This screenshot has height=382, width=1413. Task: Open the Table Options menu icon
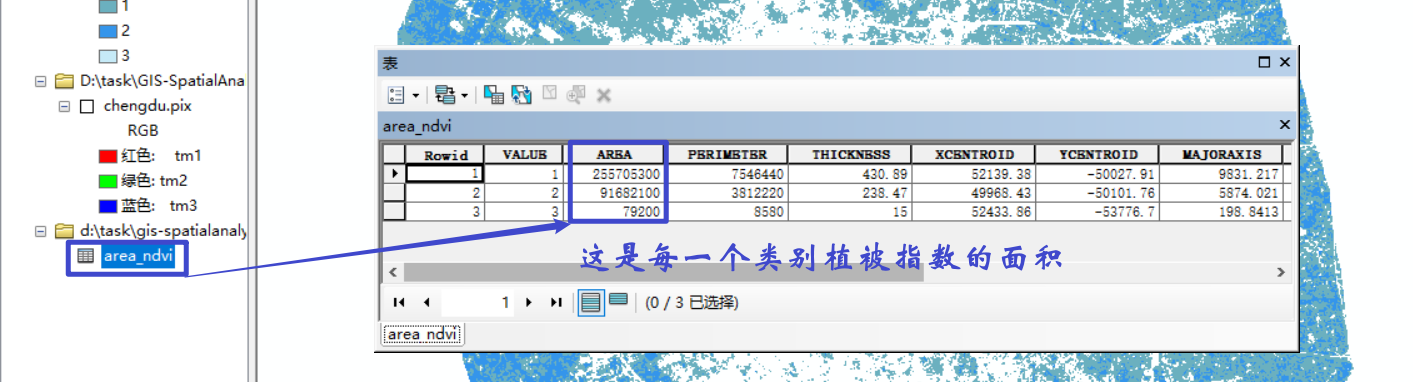pos(396,95)
